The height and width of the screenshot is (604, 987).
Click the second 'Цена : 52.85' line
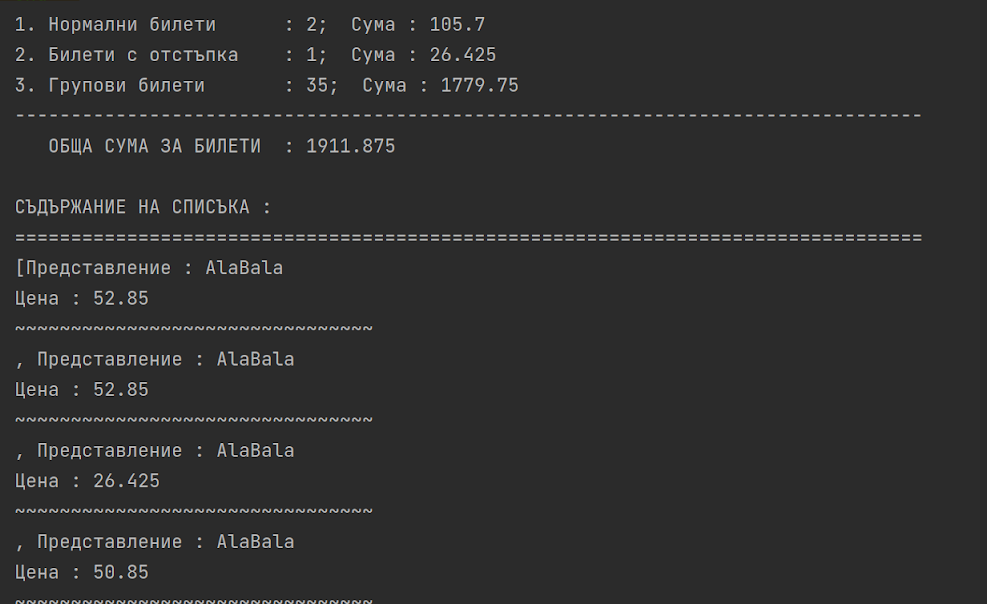point(82,389)
